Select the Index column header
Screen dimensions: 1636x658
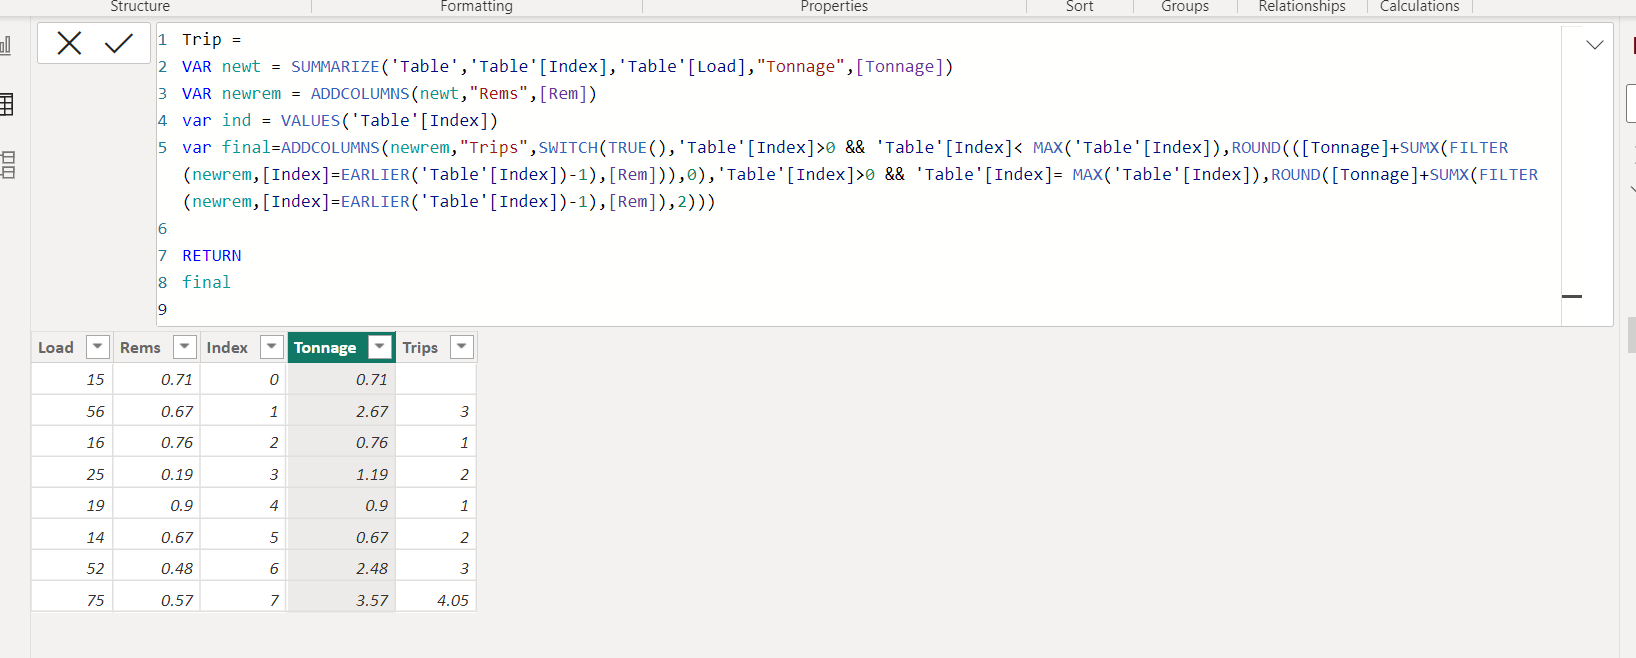click(x=227, y=347)
